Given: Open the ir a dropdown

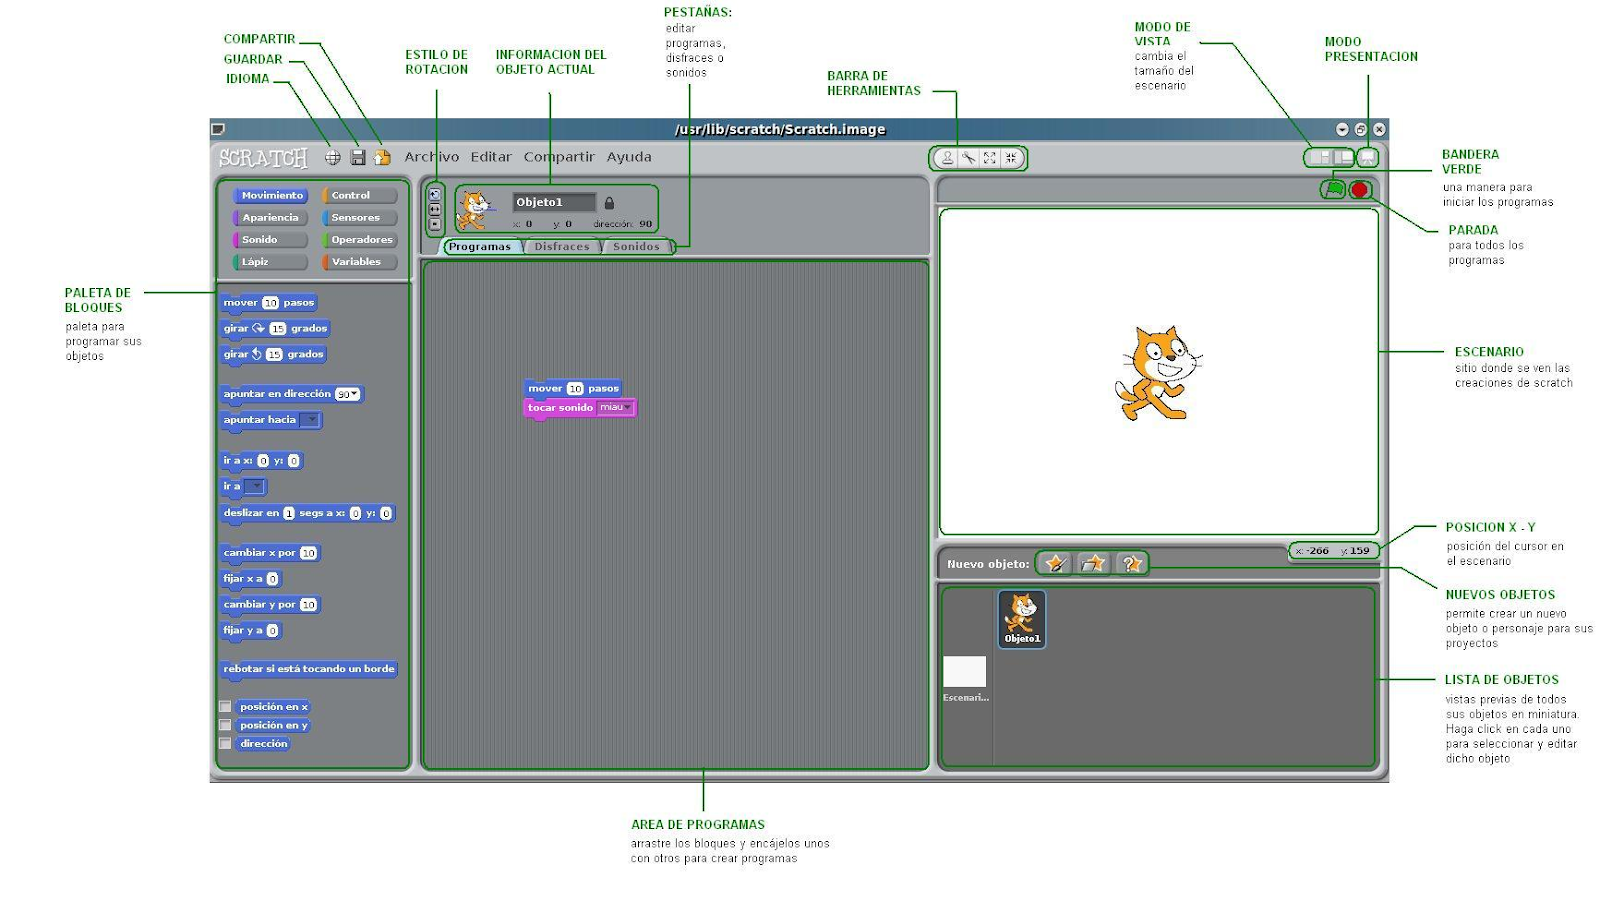Looking at the screenshot, I should click(x=254, y=487).
